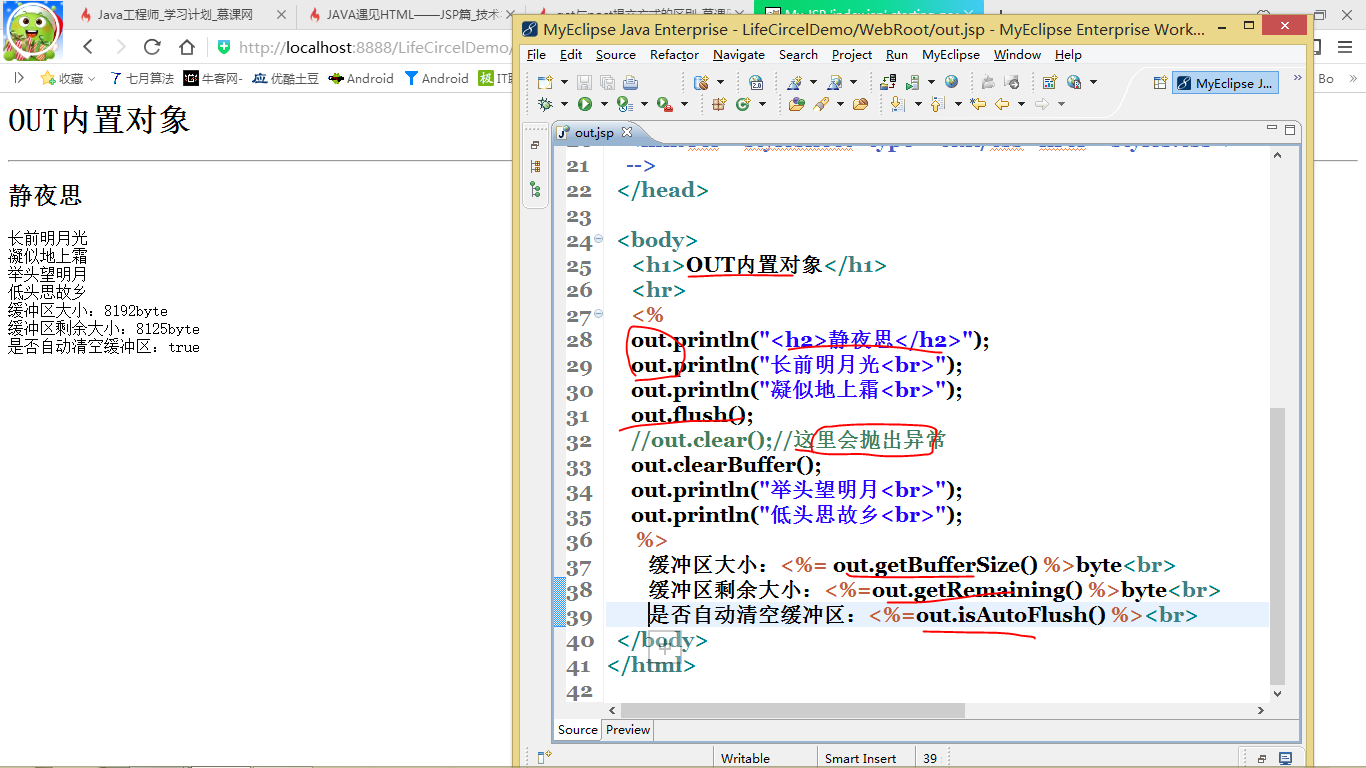Click the browser reload icon
Screen dimensions: 1366x768
152,47
